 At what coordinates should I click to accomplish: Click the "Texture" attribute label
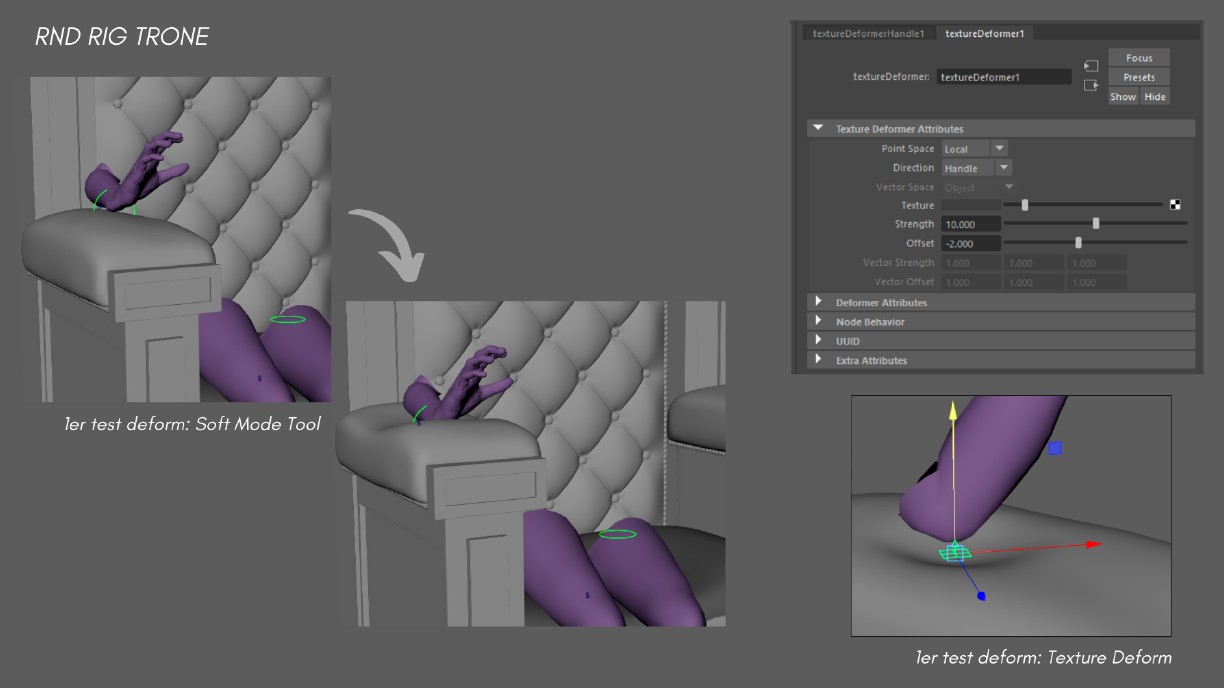(x=917, y=205)
